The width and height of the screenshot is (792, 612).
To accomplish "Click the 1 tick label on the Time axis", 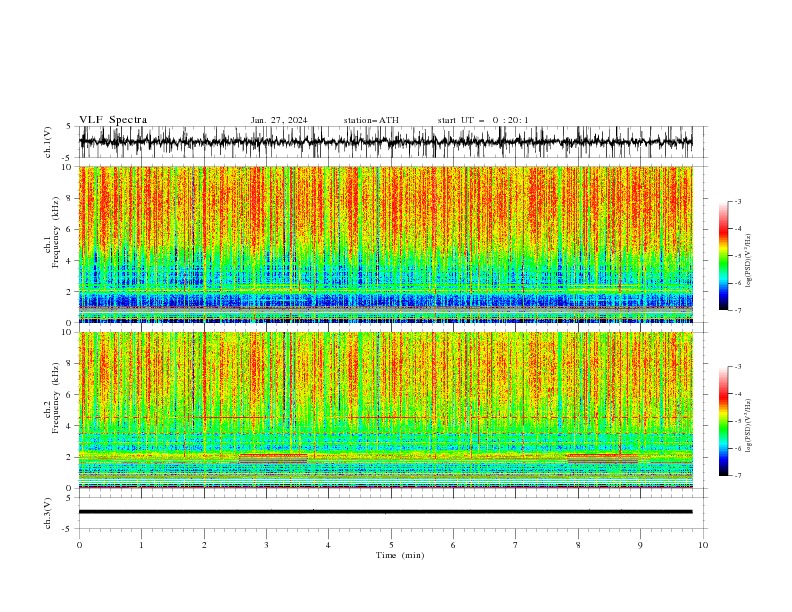I will [141, 545].
